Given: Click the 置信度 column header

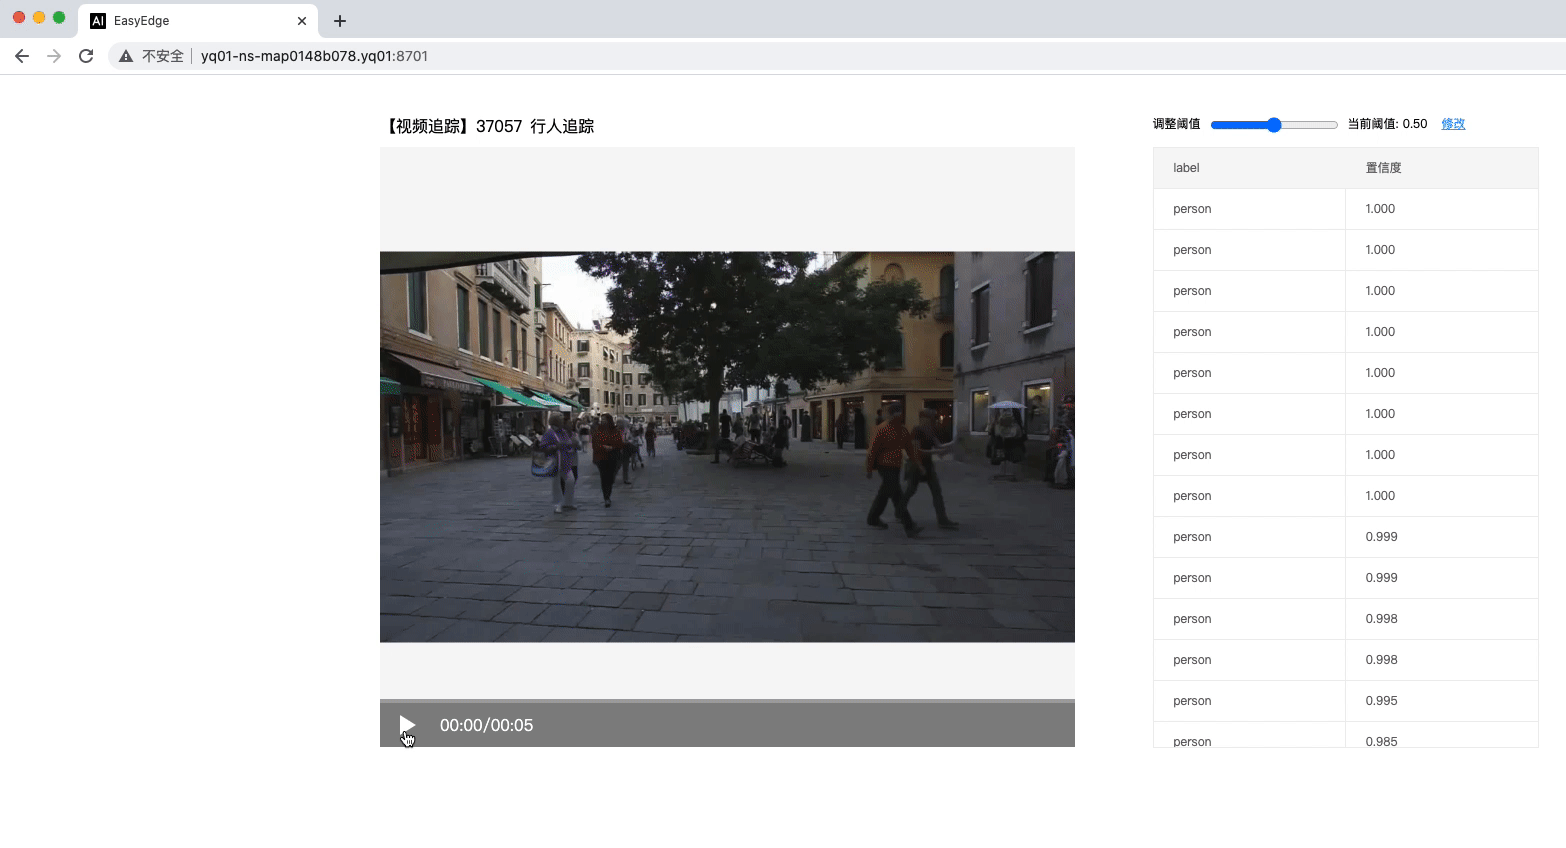Looking at the screenshot, I should tap(1383, 168).
